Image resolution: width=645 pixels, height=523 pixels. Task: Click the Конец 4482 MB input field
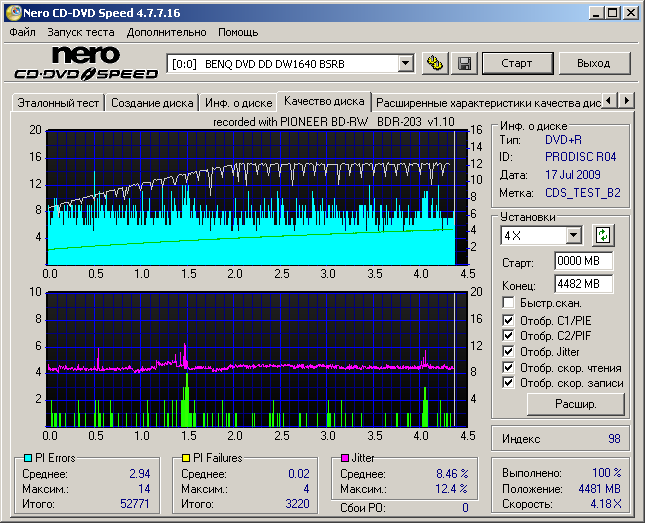point(583,284)
